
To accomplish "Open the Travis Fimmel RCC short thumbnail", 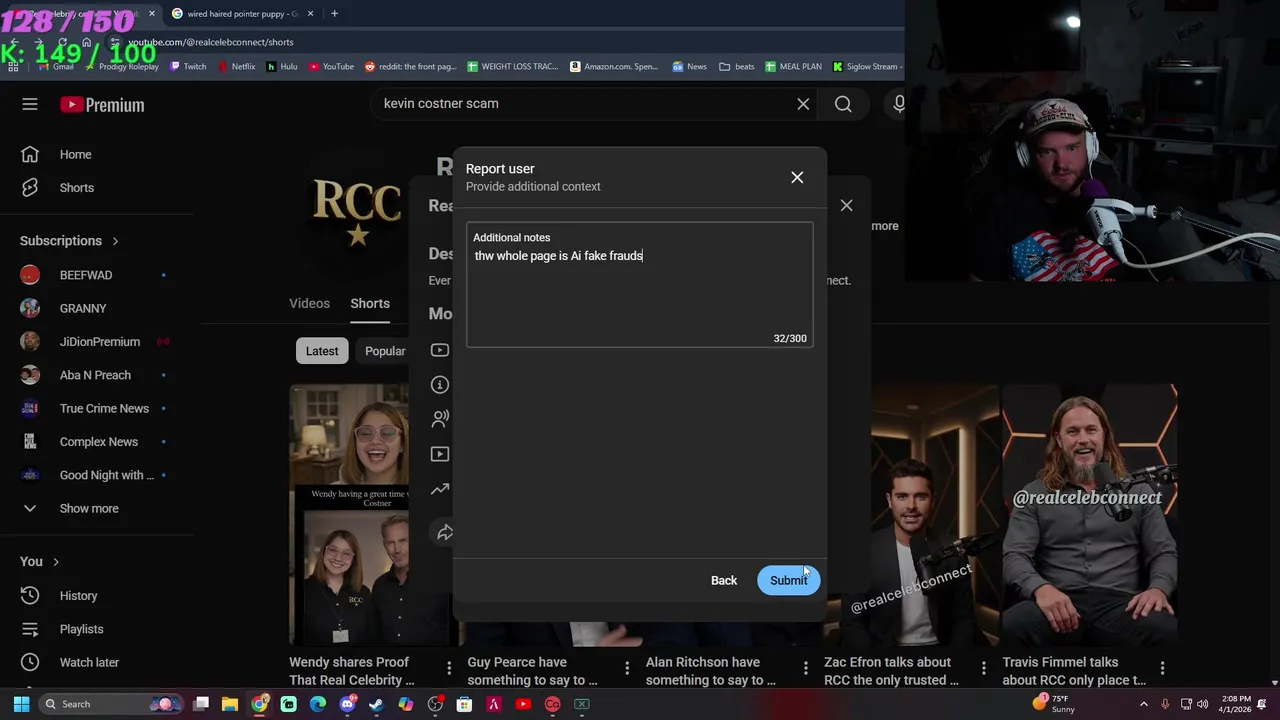I will (1090, 515).
